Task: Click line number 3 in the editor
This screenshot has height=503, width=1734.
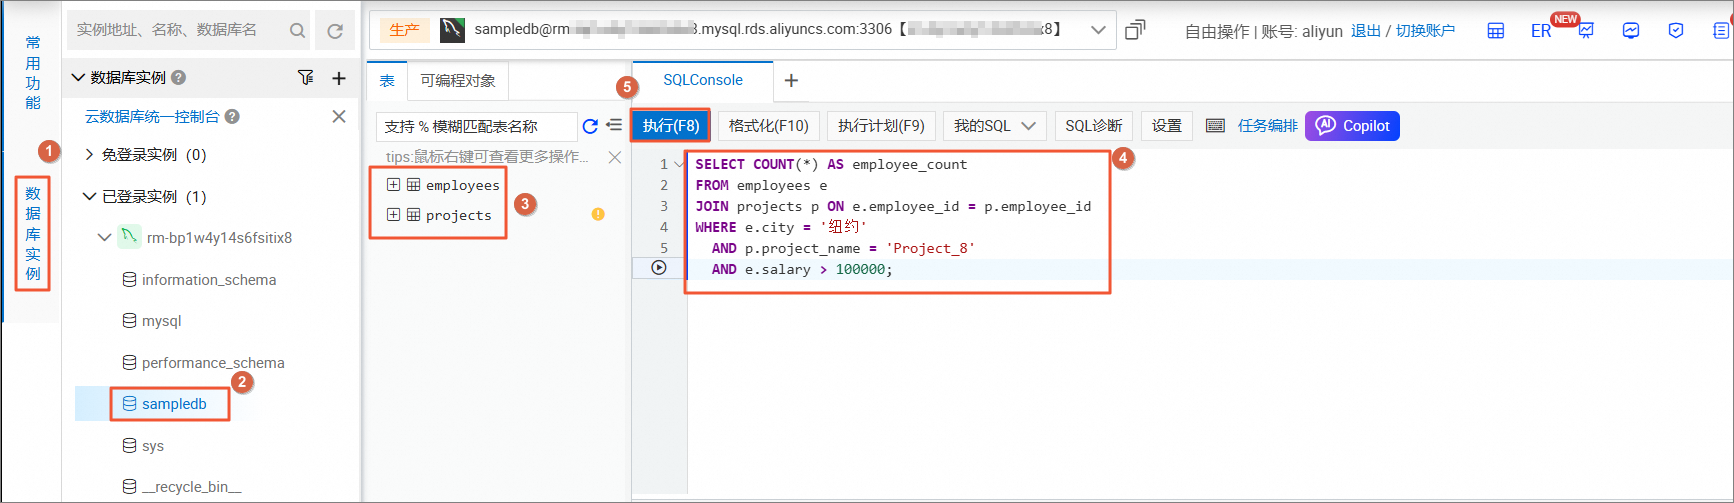Action: point(664,206)
